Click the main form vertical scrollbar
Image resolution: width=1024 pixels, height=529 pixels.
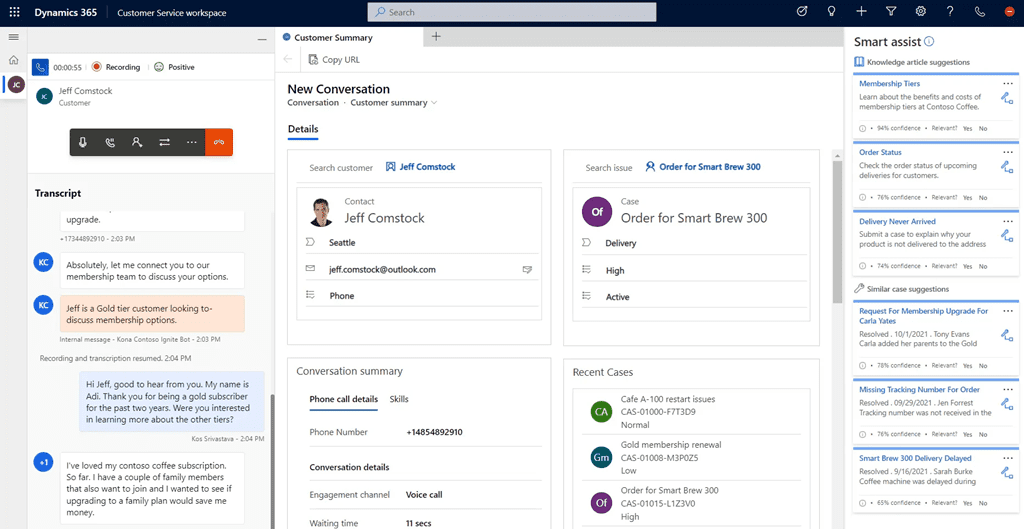(837, 230)
